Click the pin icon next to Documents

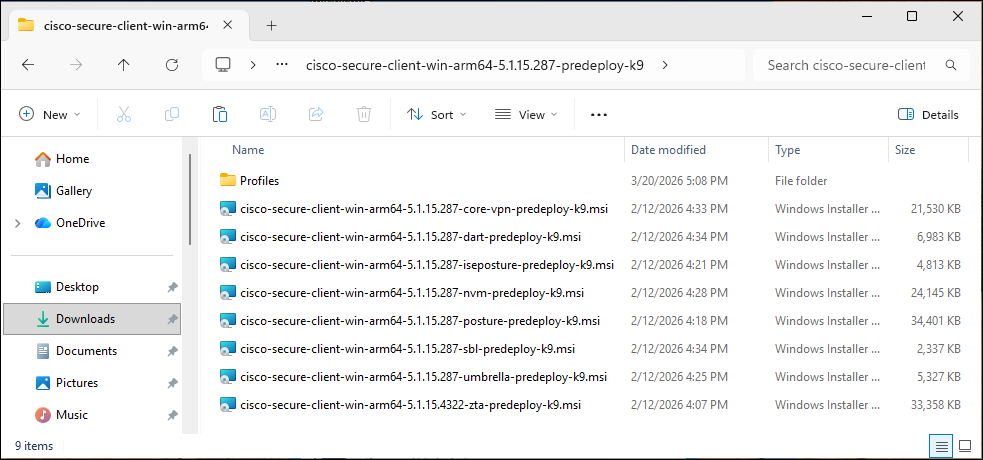[x=172, y=351]
